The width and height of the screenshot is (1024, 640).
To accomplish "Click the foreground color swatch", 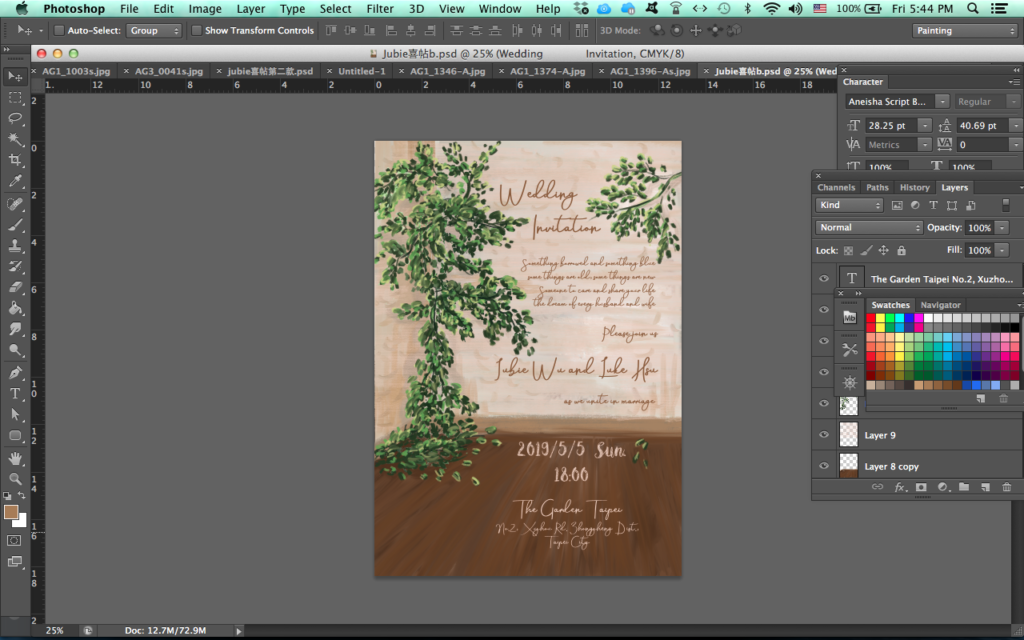I will [11, 512].
